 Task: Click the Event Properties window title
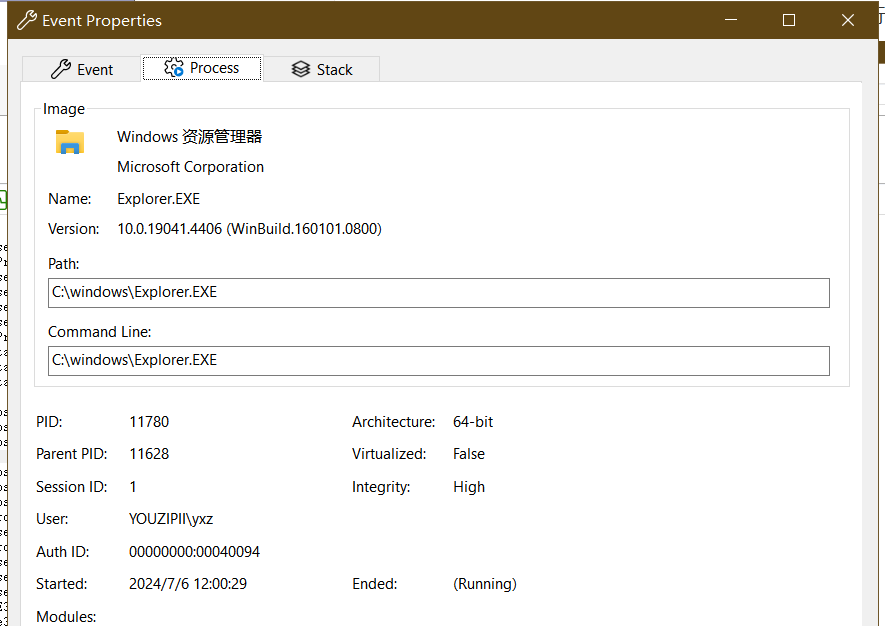[x=102, y=21]
